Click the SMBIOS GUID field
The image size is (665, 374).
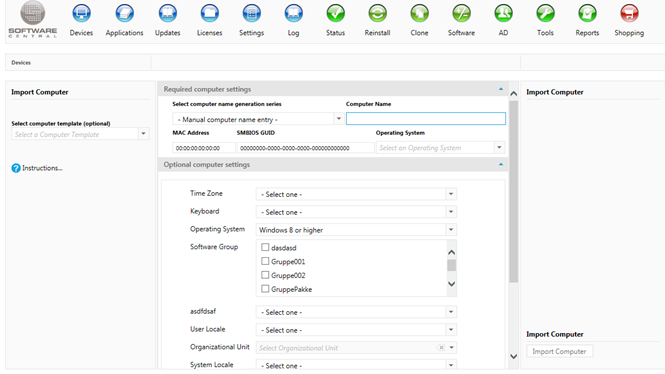(x=305, y=148)
